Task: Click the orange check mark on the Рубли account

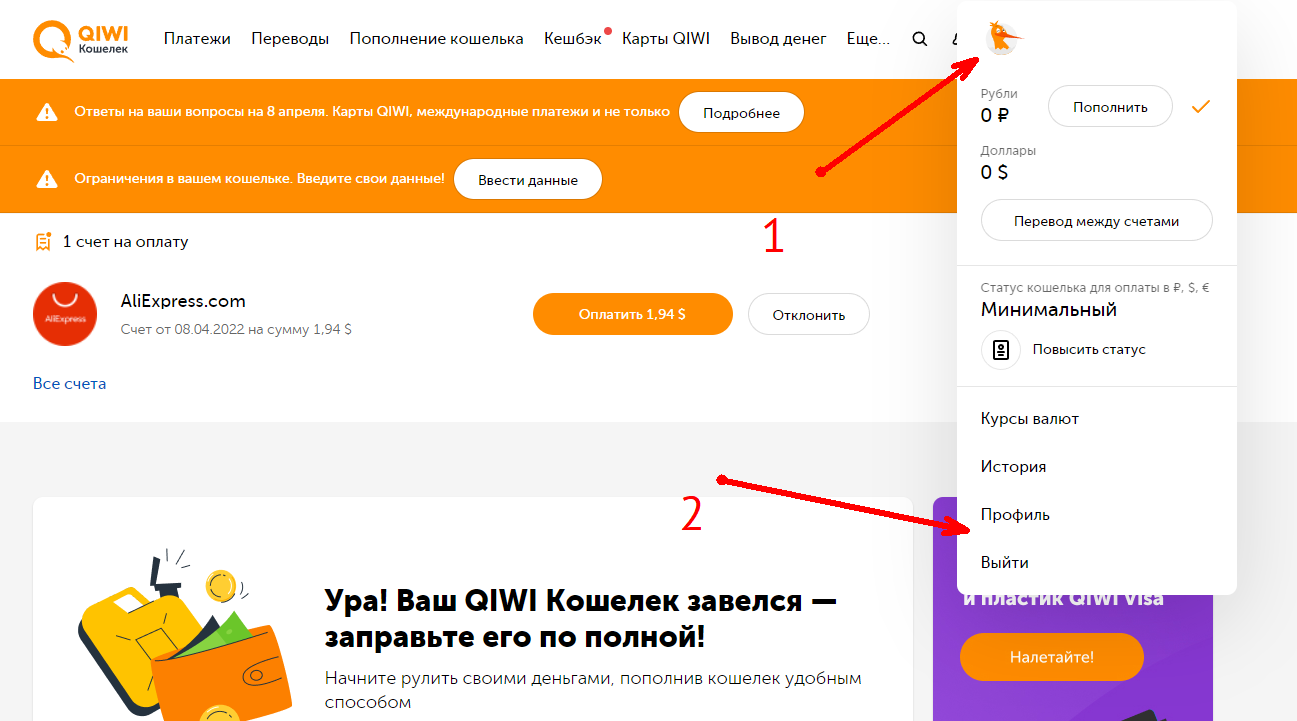Action: pyautogui.click(x=1201, y=106)
